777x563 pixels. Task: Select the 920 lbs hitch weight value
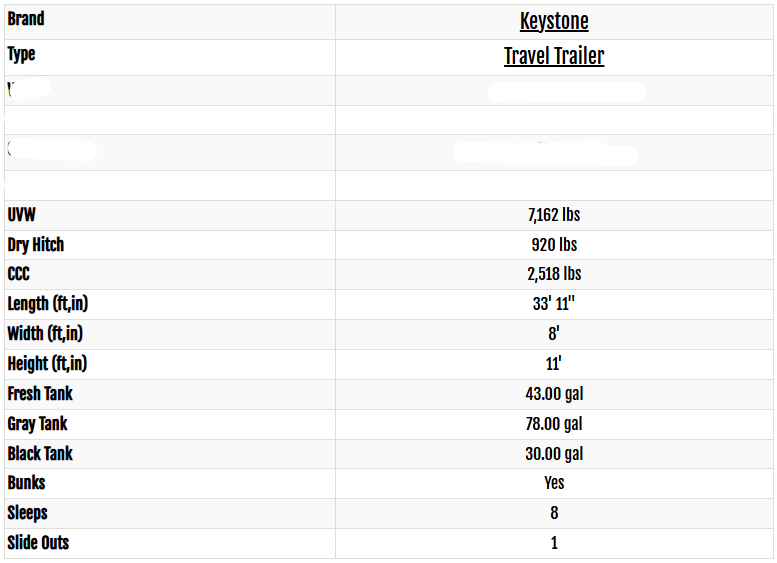click(554, 245)
